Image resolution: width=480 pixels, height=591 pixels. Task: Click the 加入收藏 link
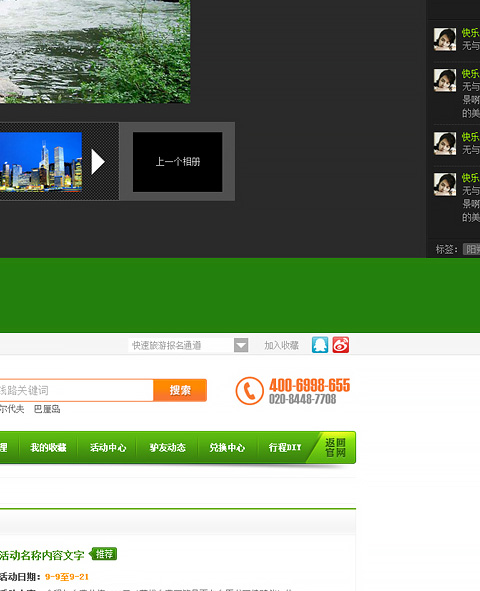pyautogui.click(x=281, y=345)
